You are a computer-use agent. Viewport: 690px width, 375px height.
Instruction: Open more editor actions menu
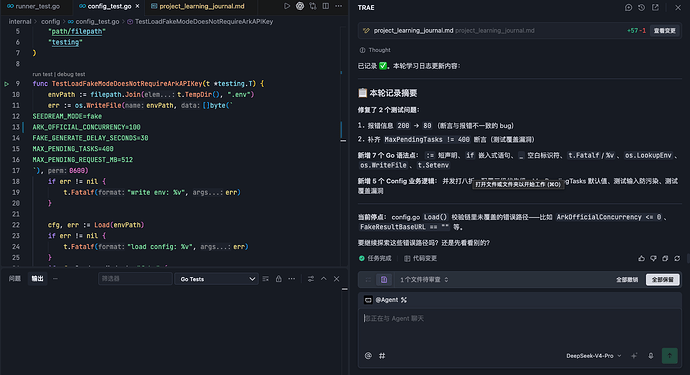pos(338,6)
